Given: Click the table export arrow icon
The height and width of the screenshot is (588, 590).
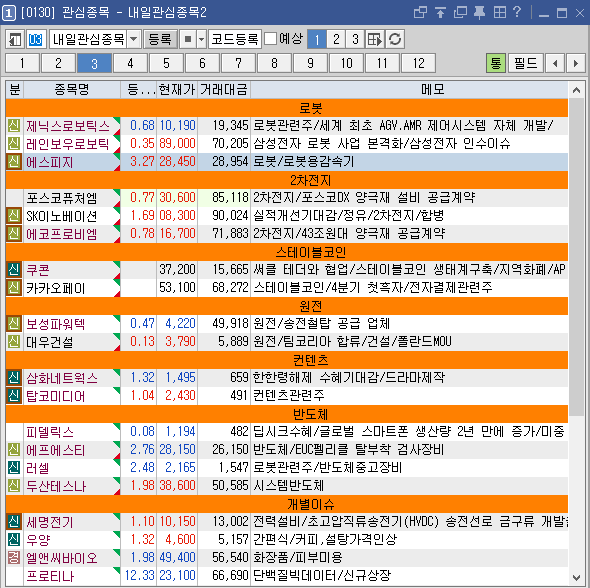Looking at the screenshot, I should coord(374,39).
